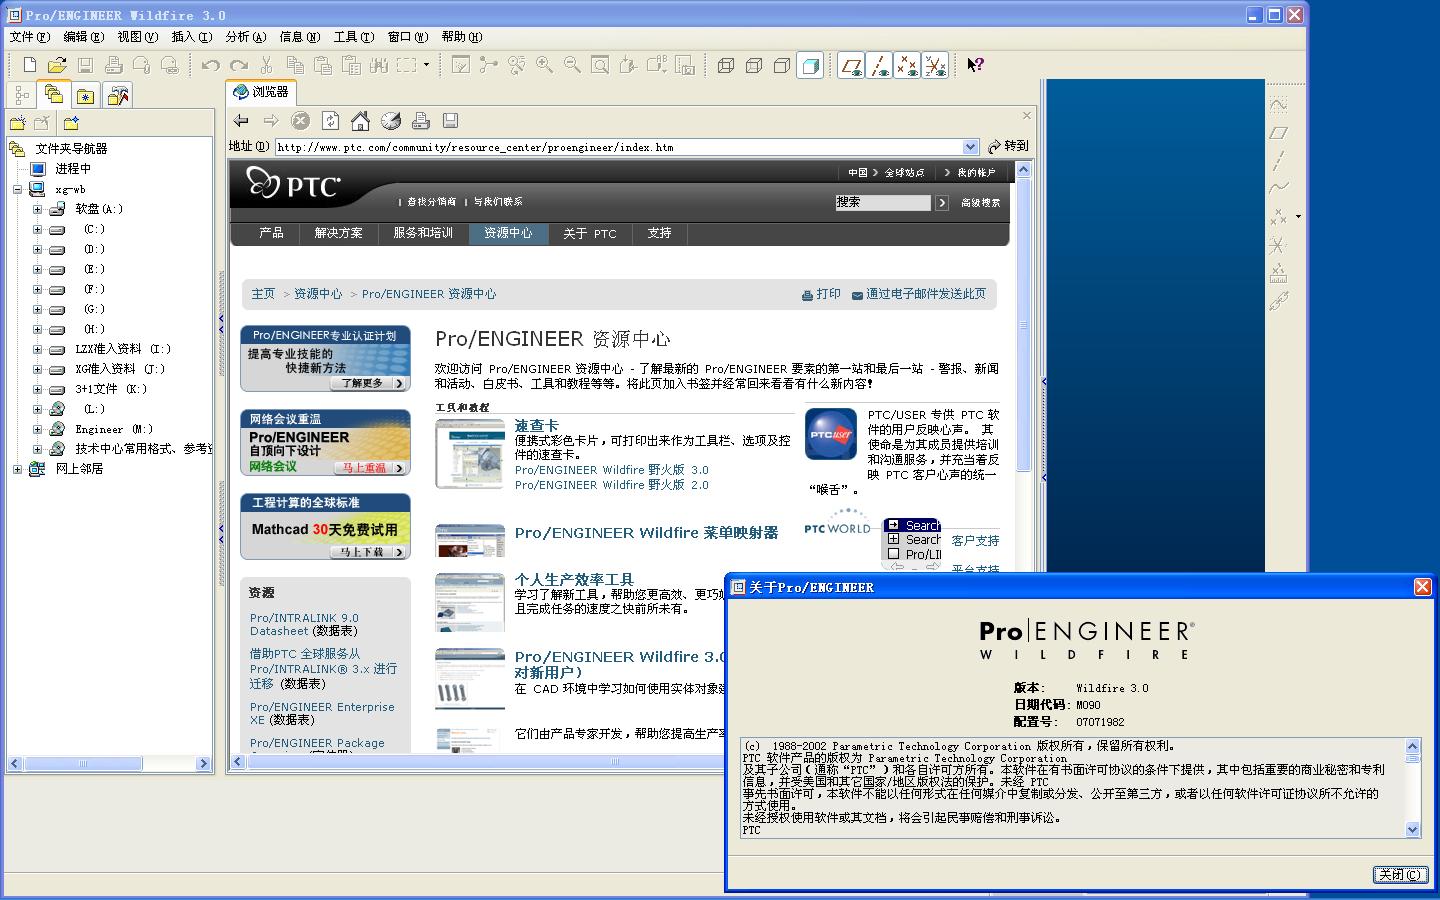The height and width of the screenshot is (900, 1440).
Task: Open the 分析(A) menu
Action: click(x=246, y=37)
